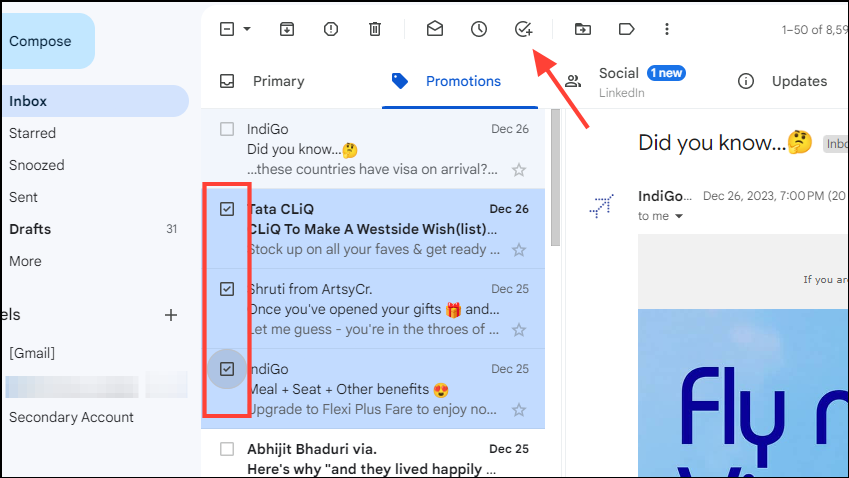Click sender name IndiGo in reading pane
The image size is (849, 478).
click(x=665, y=196)
